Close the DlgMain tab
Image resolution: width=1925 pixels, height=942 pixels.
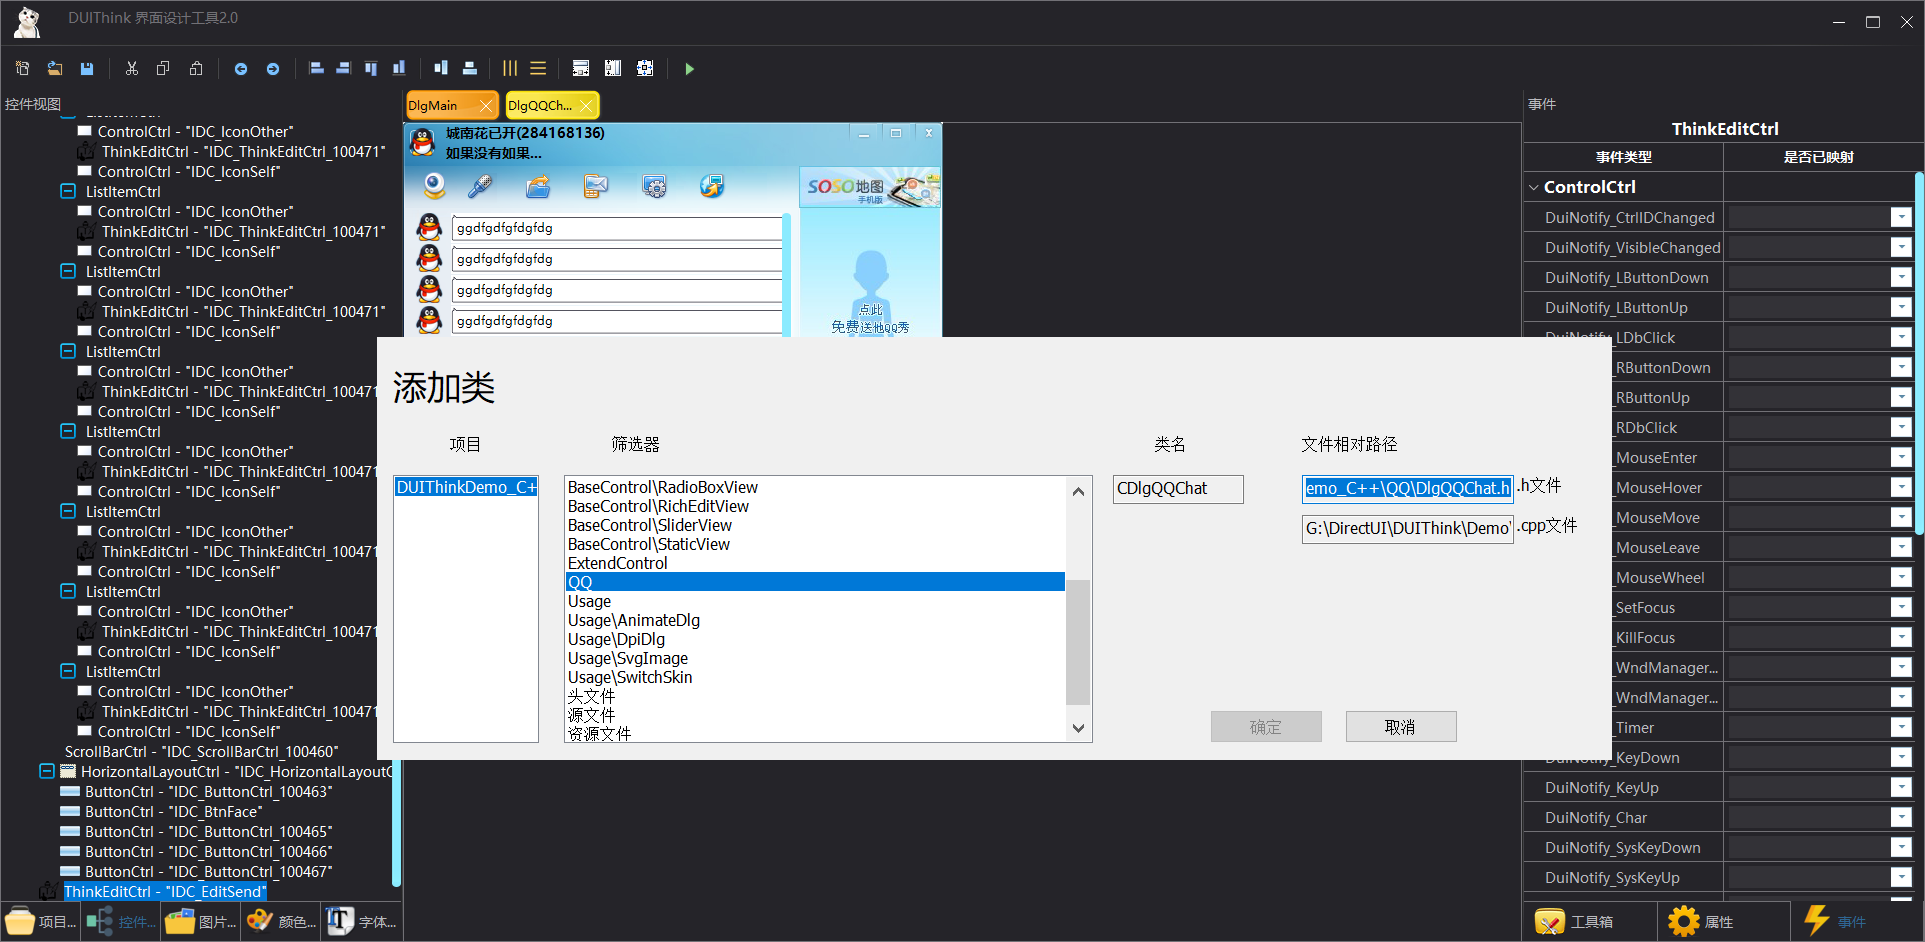(x=486, y=105)
